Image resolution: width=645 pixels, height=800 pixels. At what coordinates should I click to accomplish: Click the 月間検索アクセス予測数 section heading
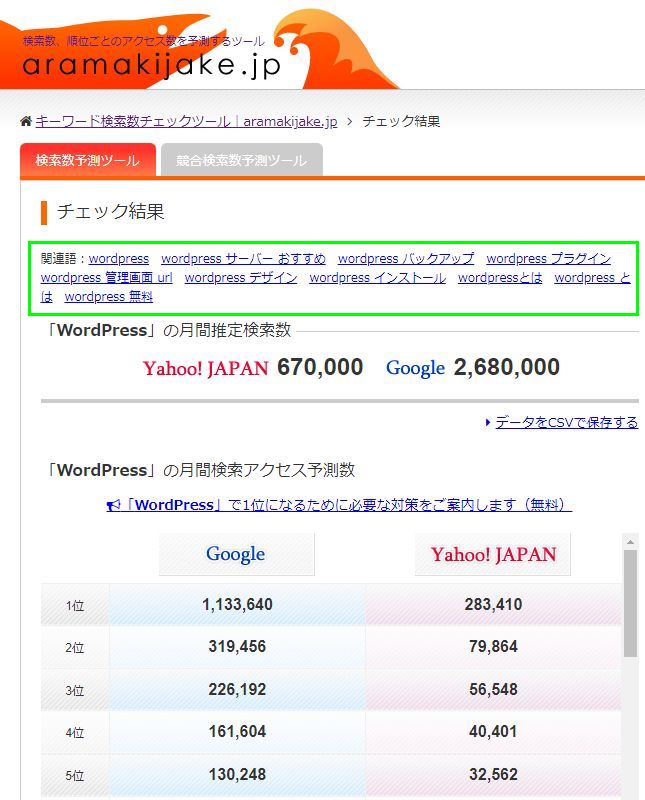tap(200, 470)
